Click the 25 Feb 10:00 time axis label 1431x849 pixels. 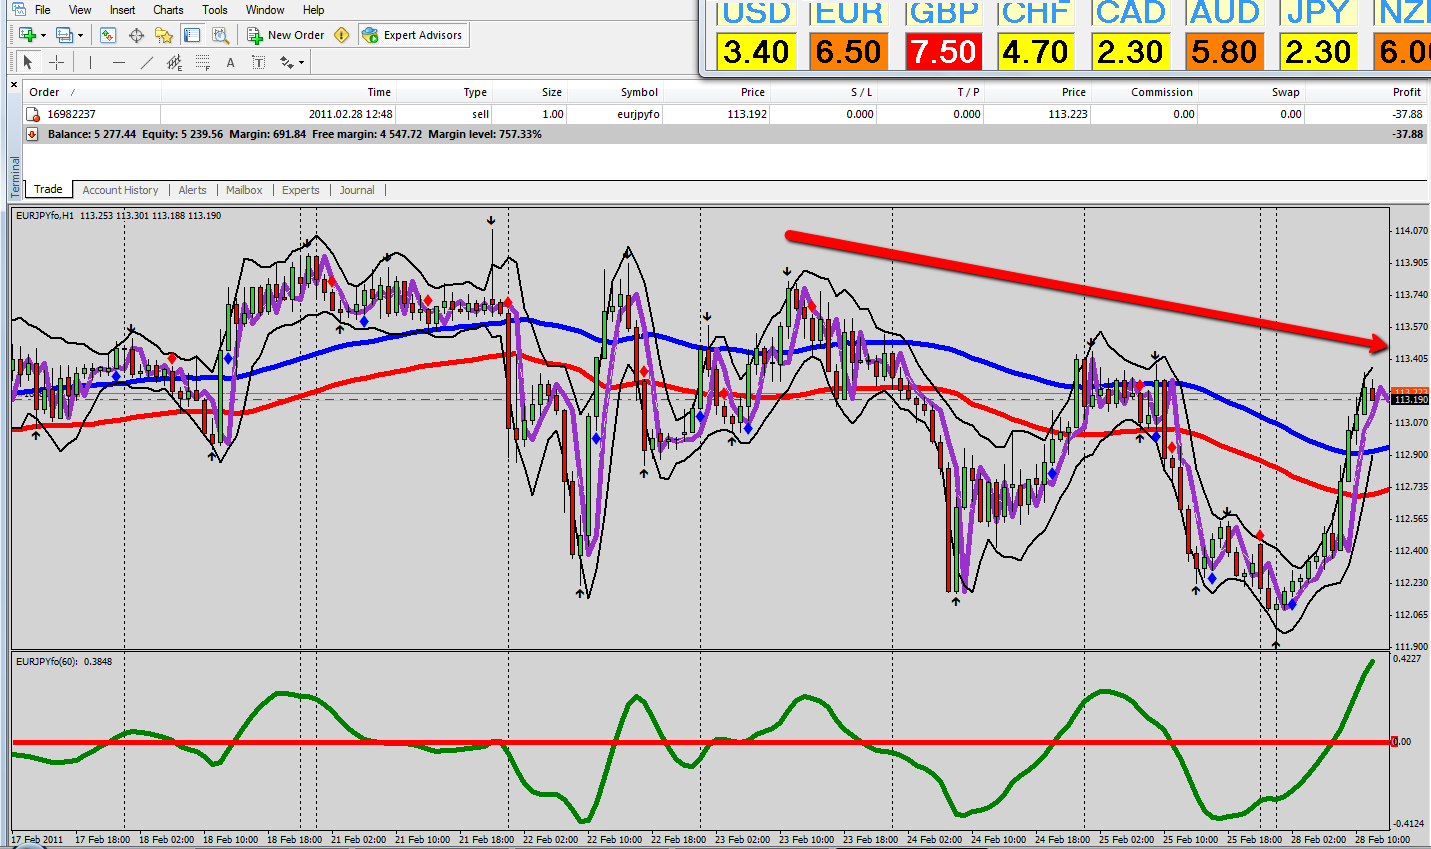point(1190,839)
